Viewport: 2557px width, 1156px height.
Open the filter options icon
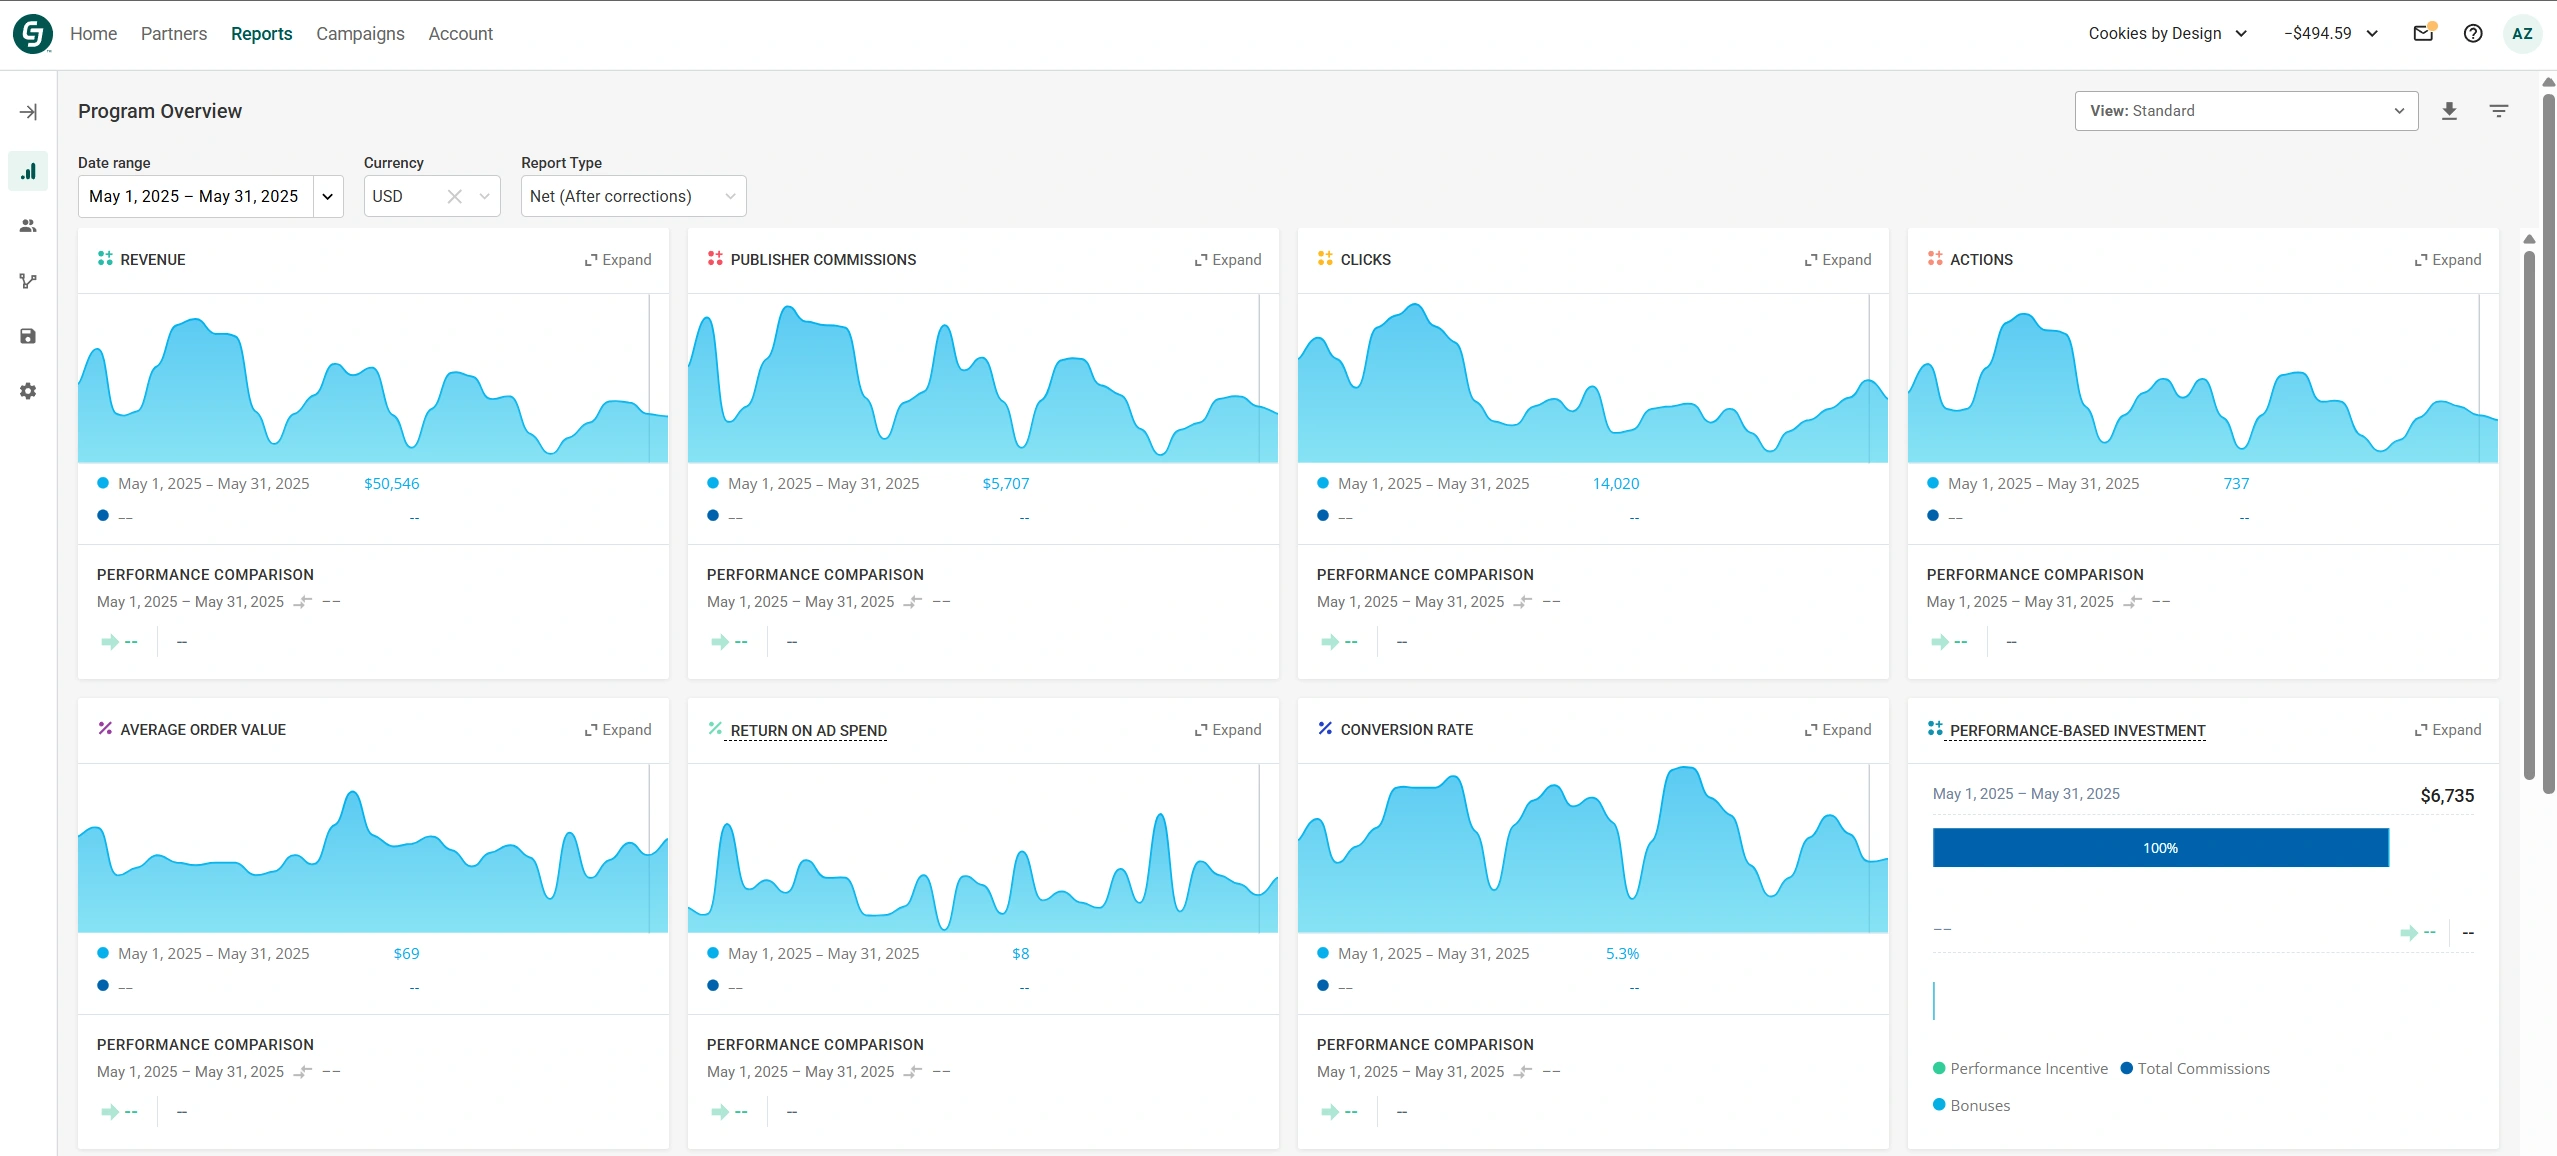tap(2498, 111)
